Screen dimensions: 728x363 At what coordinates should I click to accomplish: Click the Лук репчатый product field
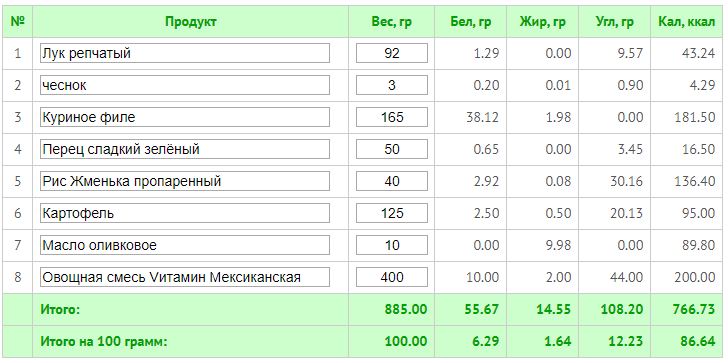tap(185, 53)
